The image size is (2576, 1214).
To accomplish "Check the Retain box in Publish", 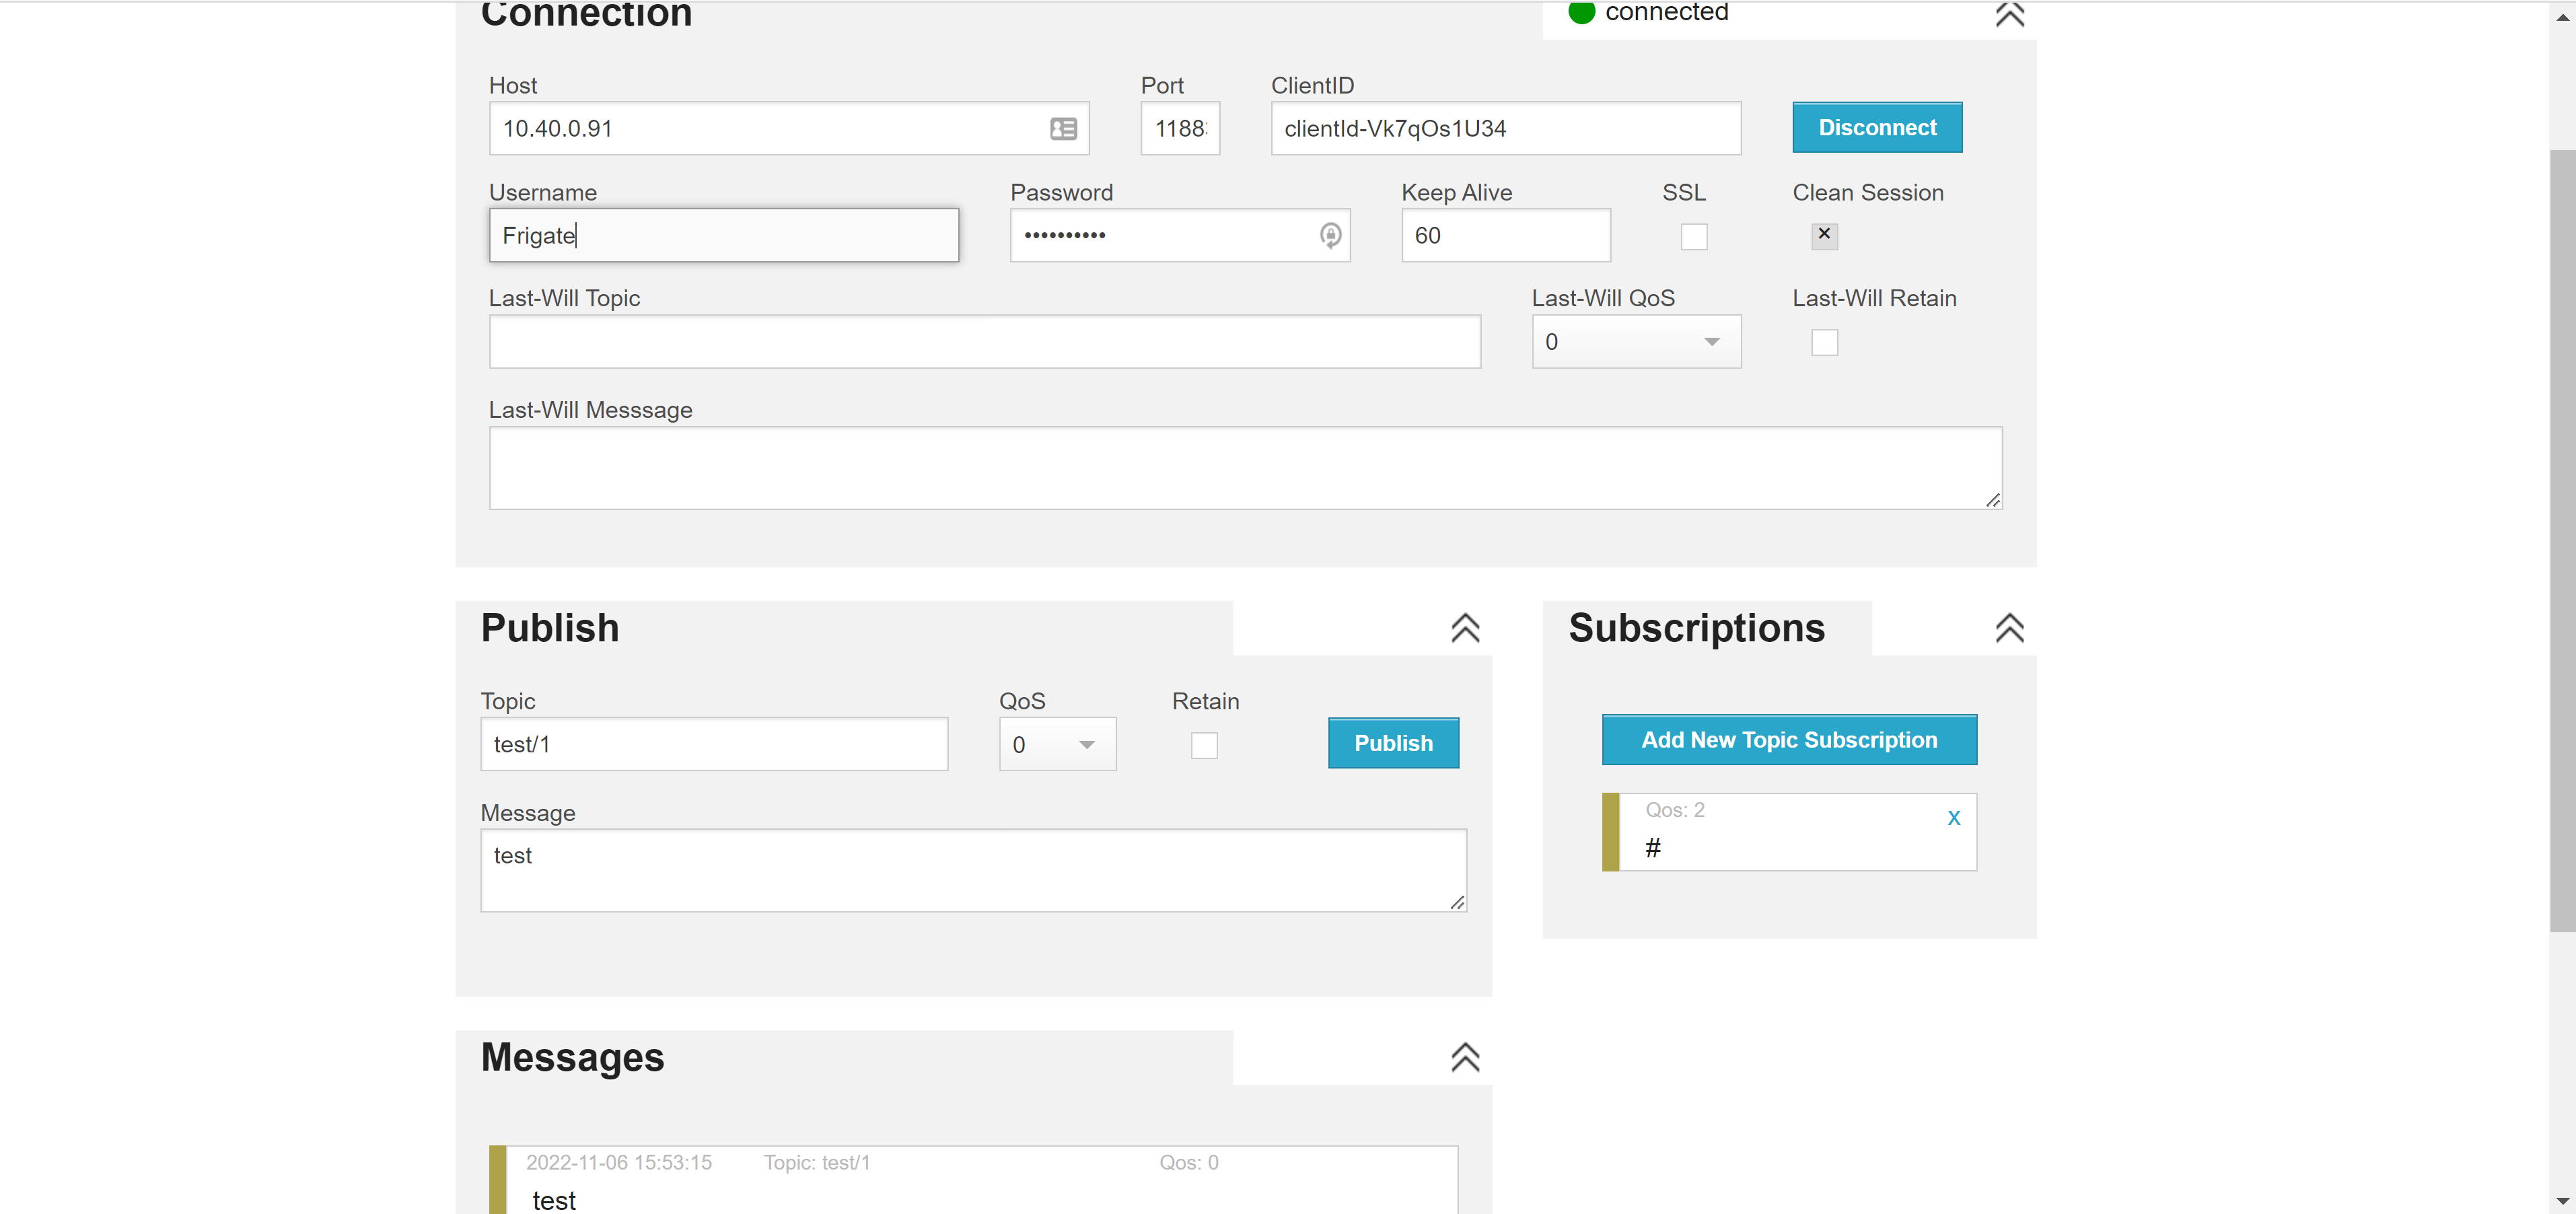I will 1204,745.
